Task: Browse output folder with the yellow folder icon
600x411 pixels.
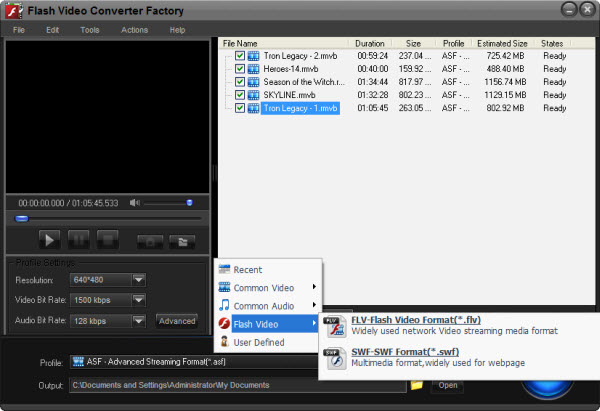Action: pos(416,385)
